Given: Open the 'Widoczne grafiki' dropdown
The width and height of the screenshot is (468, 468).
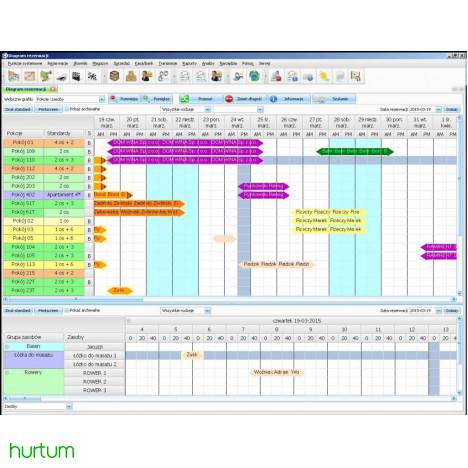Looking at the screenshot, I should [102, 99].
